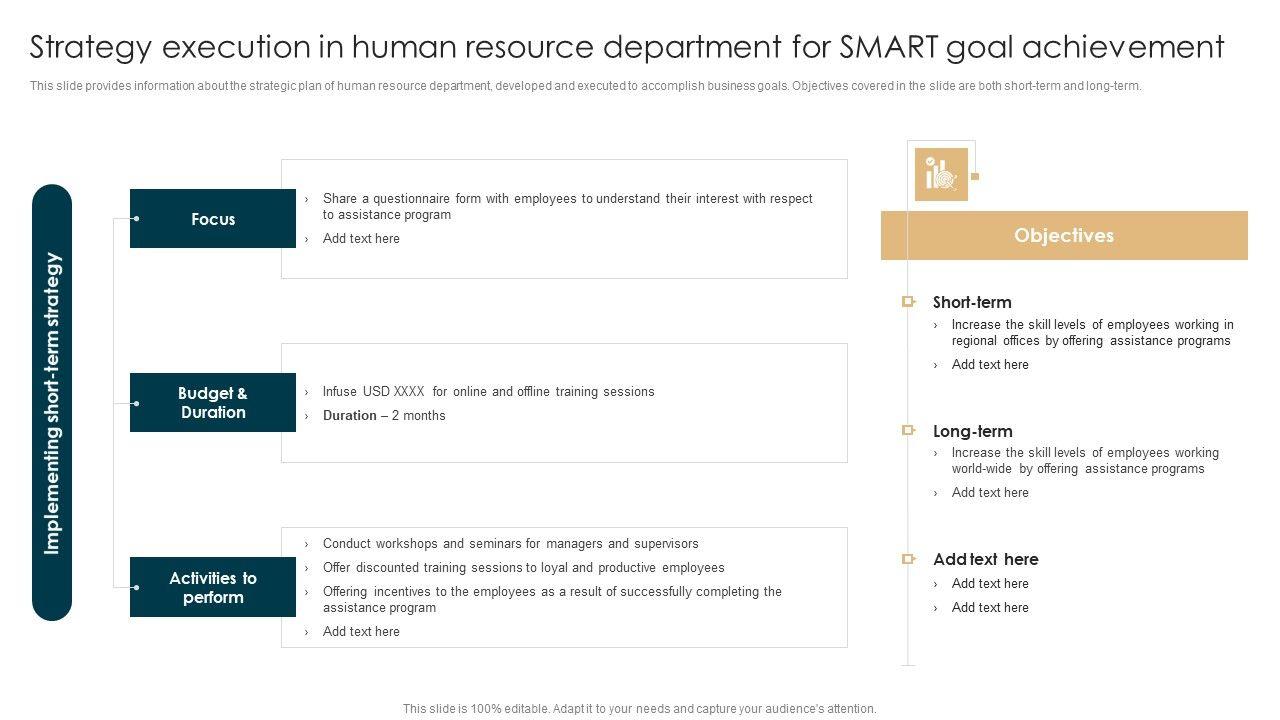The height and width of the screenshot is (720, 1280).
Task: Click the Activities to perform label box
Action: click(213, 588)
